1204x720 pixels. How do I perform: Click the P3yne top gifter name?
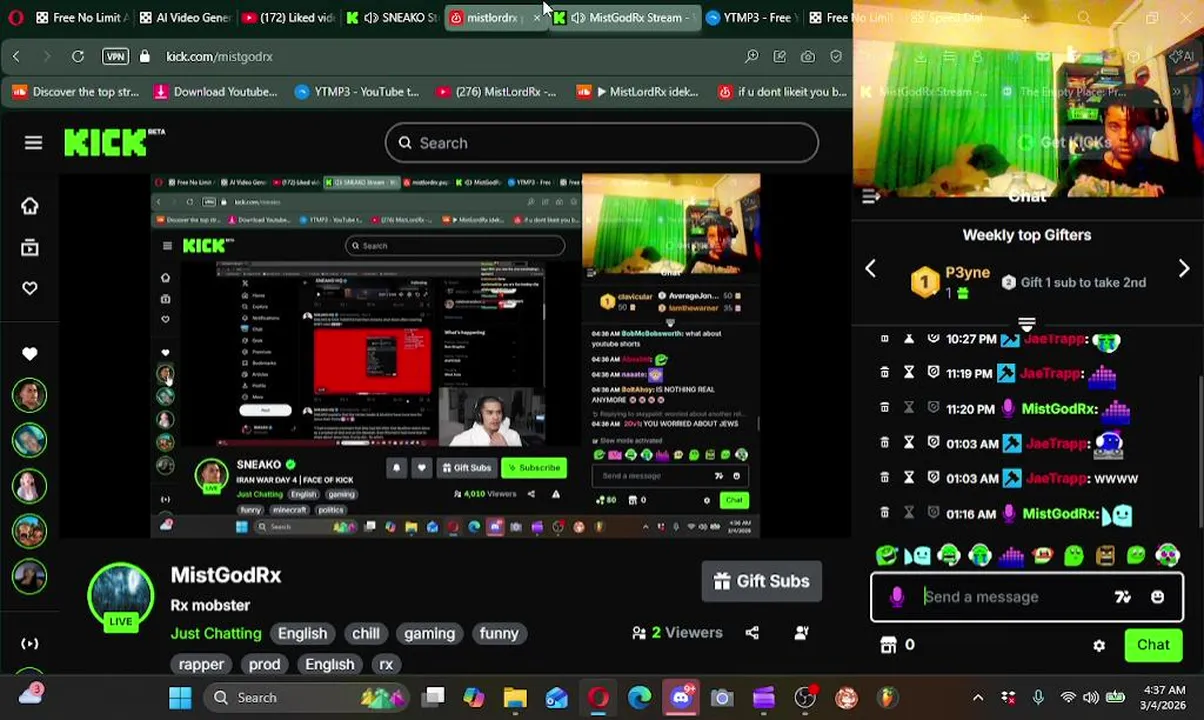(967, 273)
